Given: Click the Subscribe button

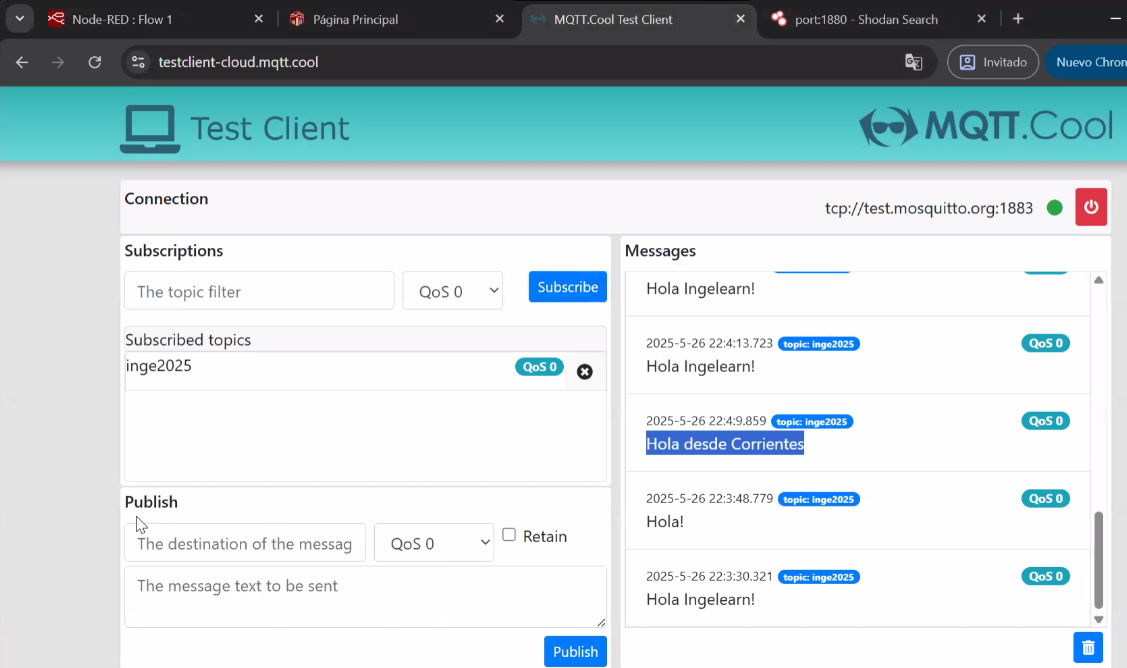Looking at the screenshot, I should click(567, 287).
